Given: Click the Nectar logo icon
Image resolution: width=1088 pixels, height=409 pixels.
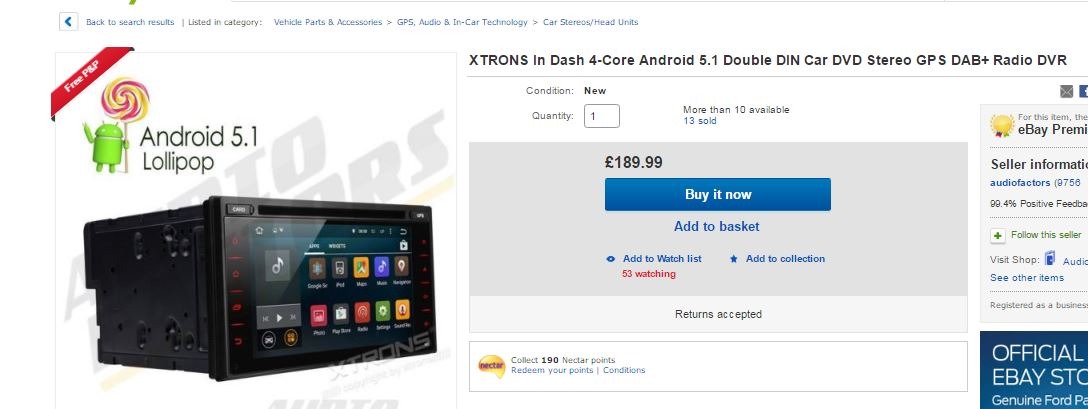Looking at the screenshot, I should click(492, 366).
